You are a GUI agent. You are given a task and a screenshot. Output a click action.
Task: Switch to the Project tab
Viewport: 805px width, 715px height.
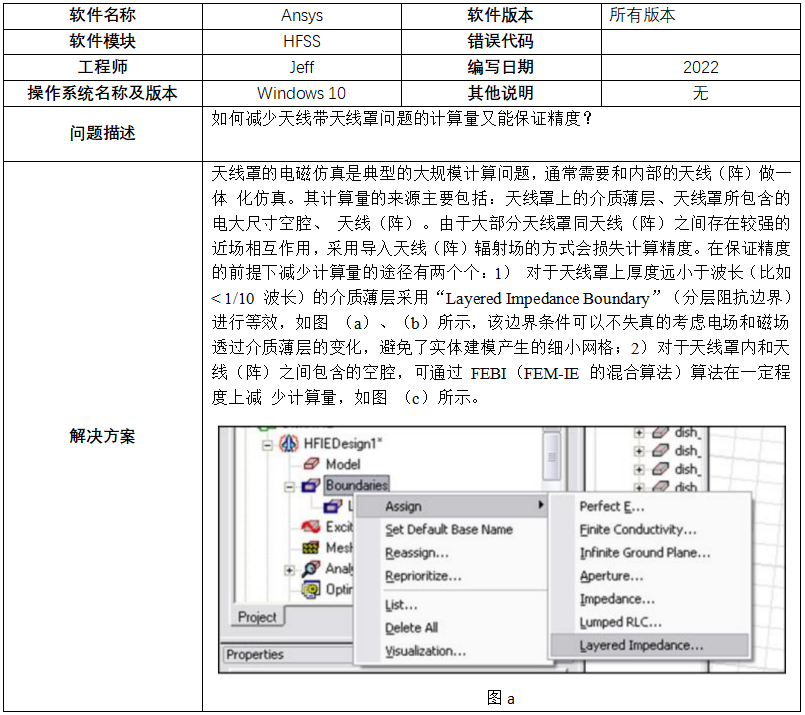coord(257,617)
